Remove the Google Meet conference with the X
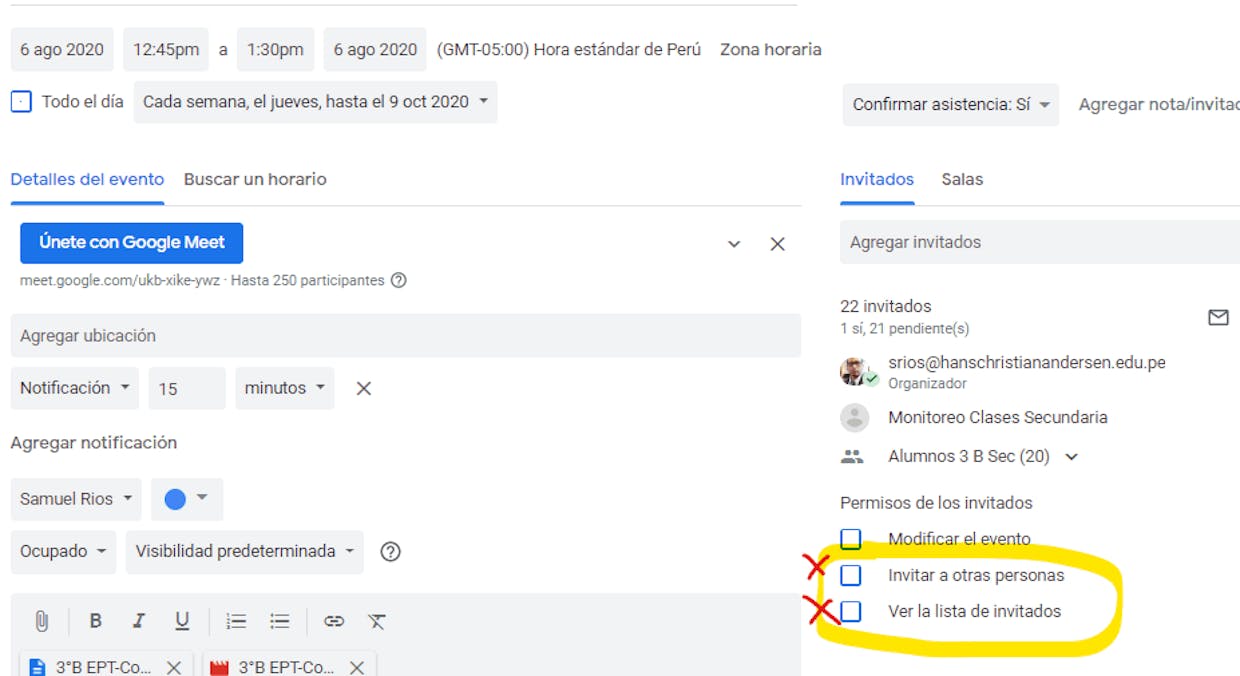1240x676 pixels. tap(777, 244)
